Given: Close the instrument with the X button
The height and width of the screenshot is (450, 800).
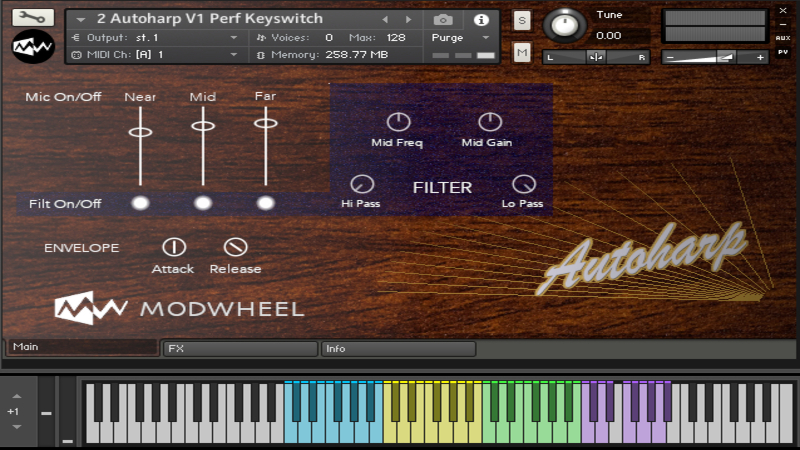Looking at the screenshot, I should point(783,10).
